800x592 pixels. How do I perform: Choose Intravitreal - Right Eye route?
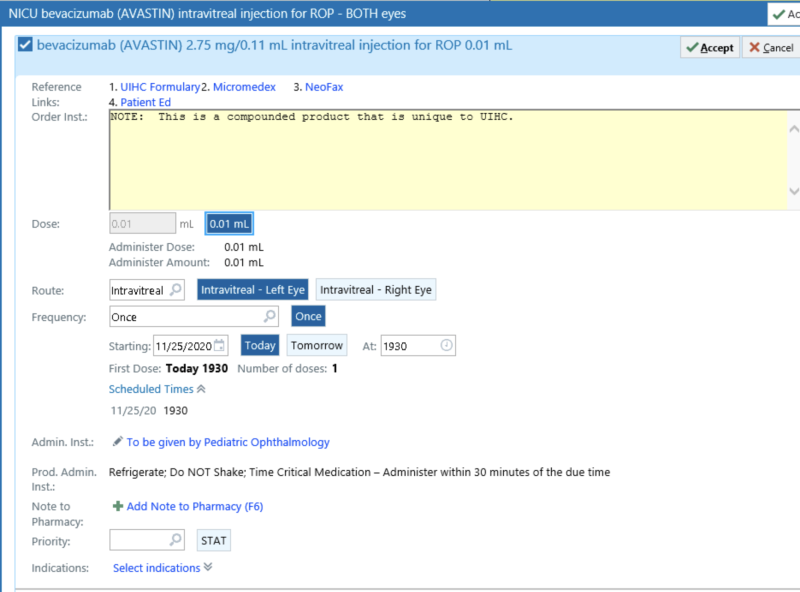coord(376,290)
